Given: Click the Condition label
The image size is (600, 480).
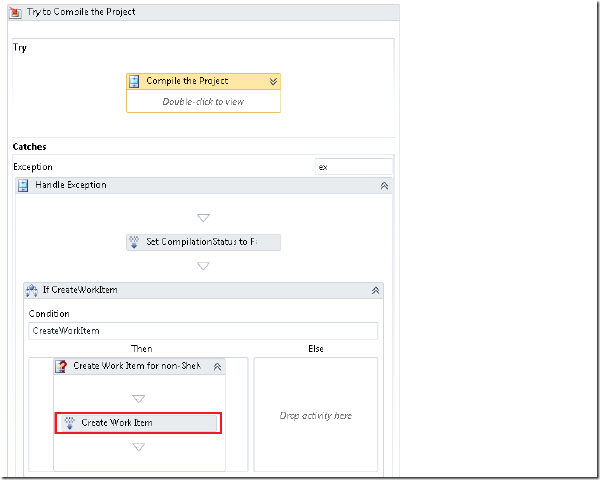Looking at the screenshot, I should click(x=49, y=314).
